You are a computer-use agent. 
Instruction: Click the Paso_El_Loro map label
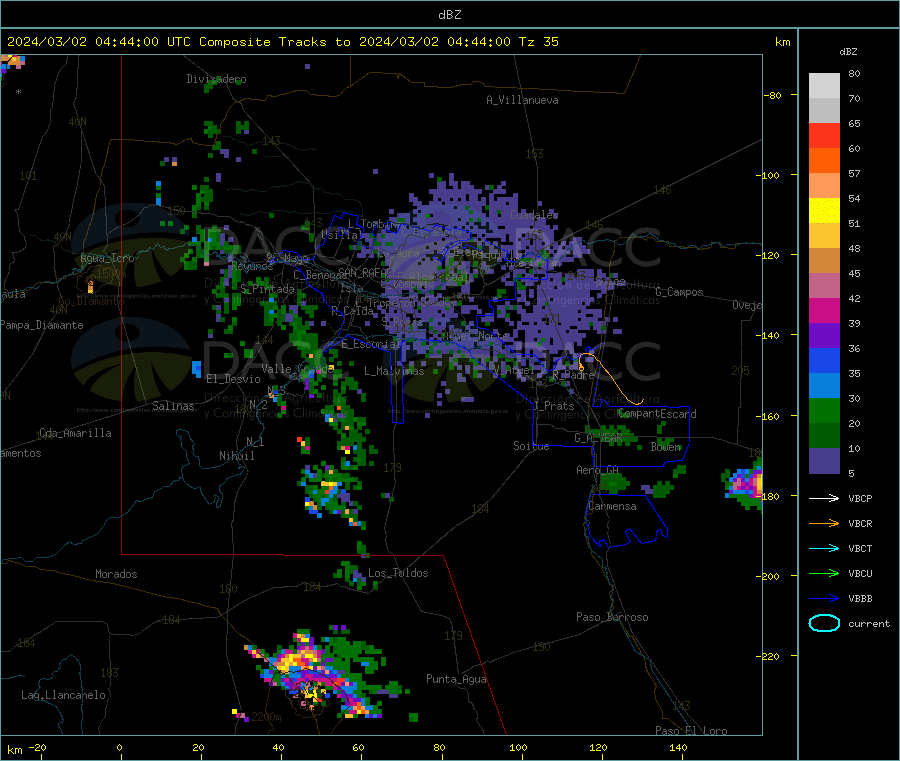[691, 731]
